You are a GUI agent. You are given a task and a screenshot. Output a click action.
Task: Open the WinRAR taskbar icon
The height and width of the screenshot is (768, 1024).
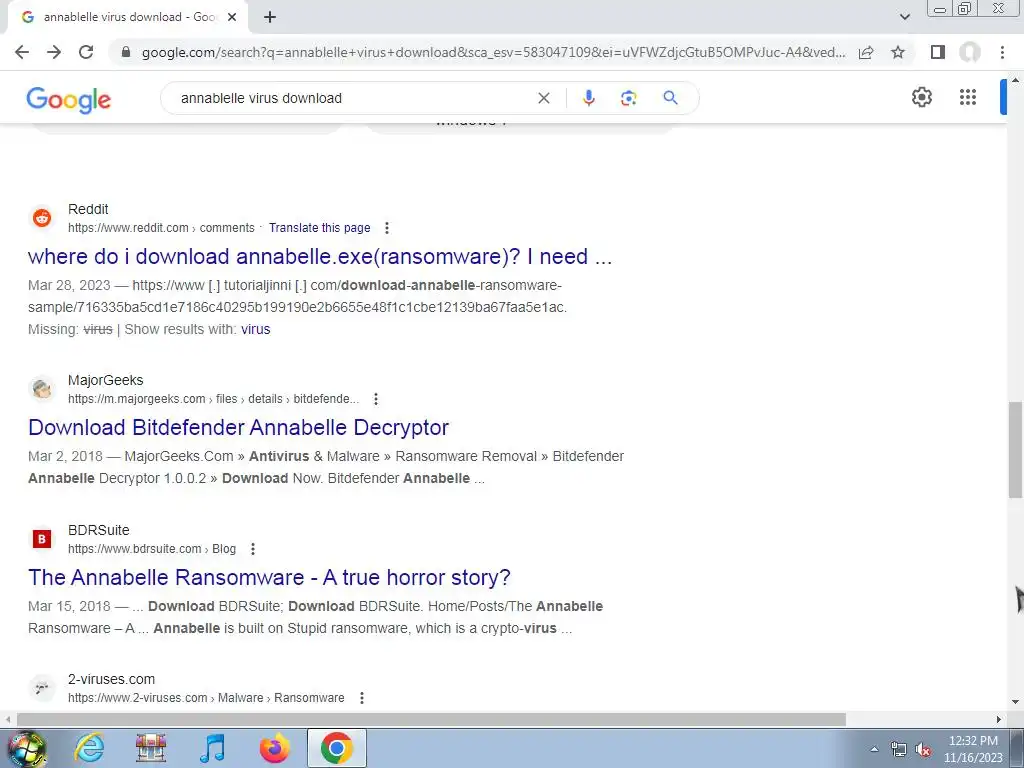point(151,748)
